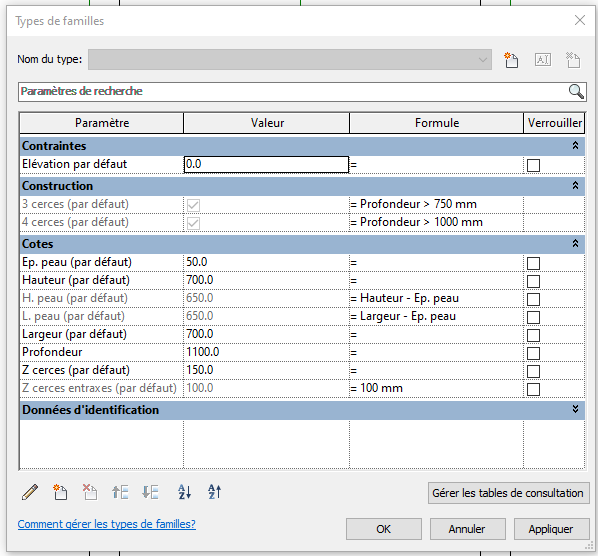Click the Rename Type icon

pyautogui.click(x=543, y=60)
